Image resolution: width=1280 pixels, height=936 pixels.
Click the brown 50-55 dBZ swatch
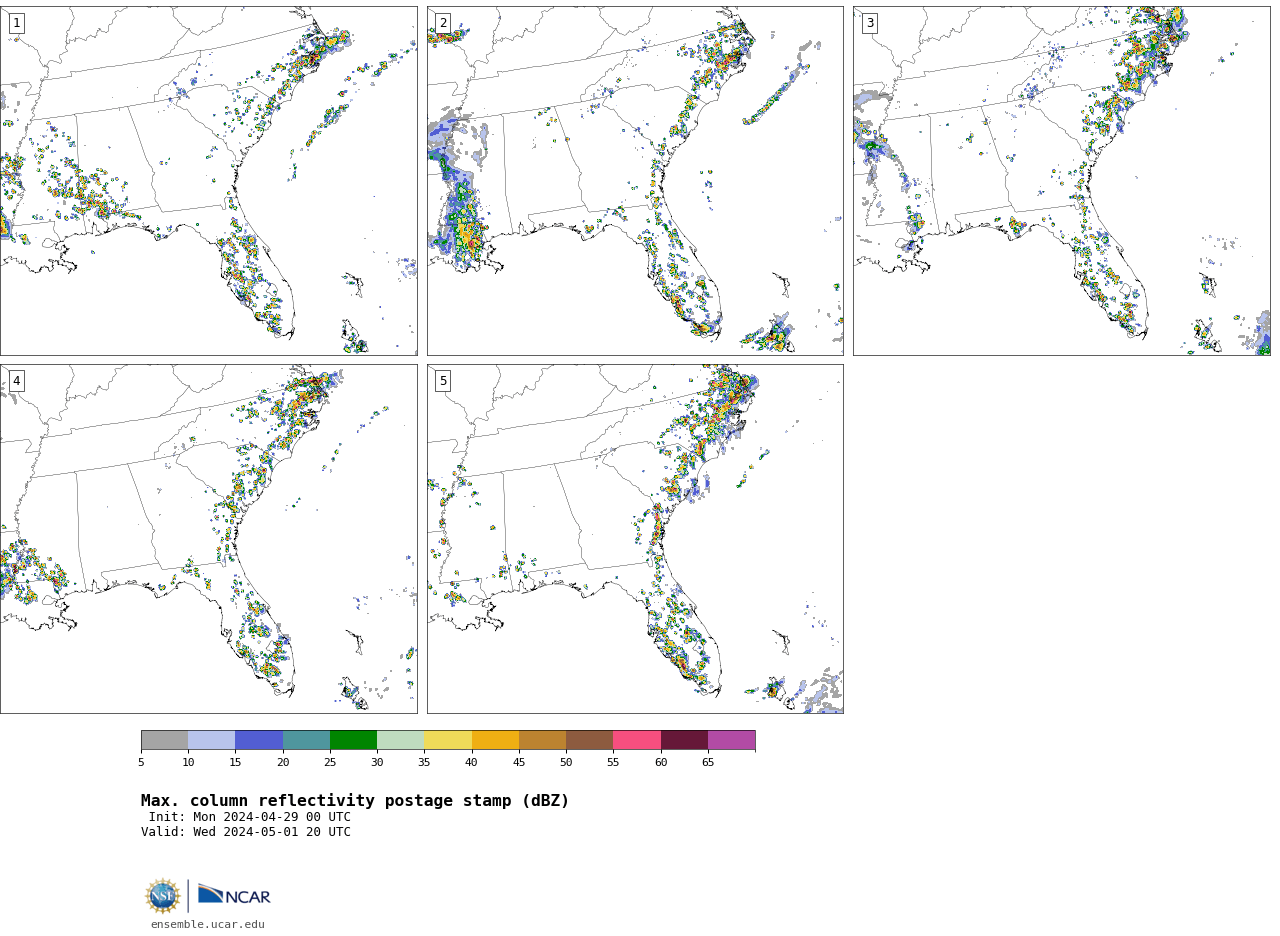pyautogui.click(x=589, y=740)
